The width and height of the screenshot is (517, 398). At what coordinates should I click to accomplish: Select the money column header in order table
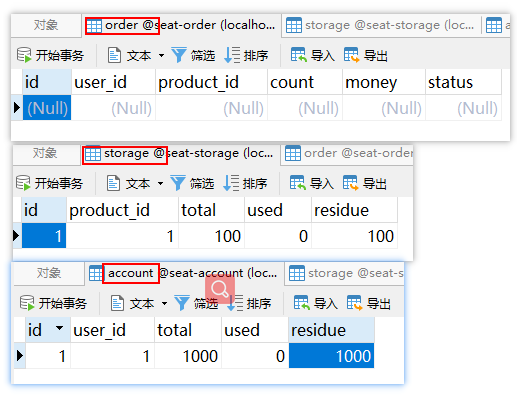[384, 82]
